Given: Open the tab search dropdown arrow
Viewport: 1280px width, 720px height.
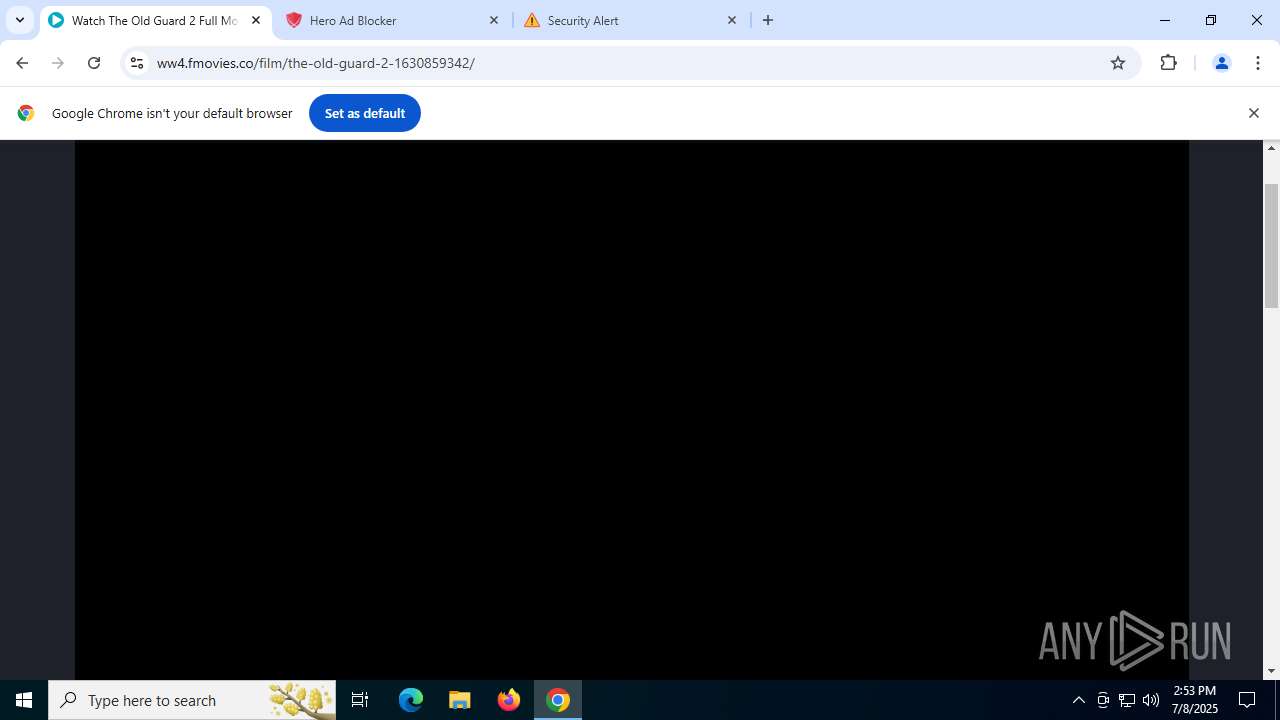Looking at the screenshot, I should [x=20, y=20].
